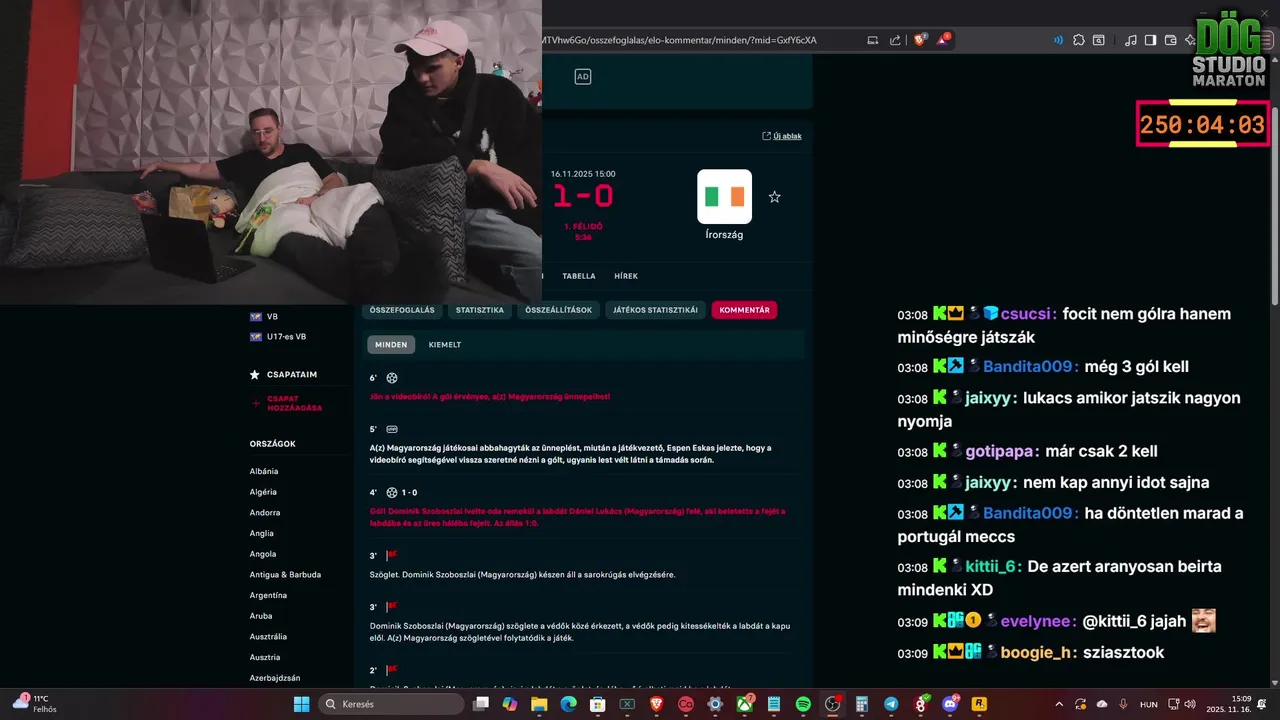1280x720 pixels.
Task: Open Rockstar Games Launcher from taskbar
Action: (979, 704)
